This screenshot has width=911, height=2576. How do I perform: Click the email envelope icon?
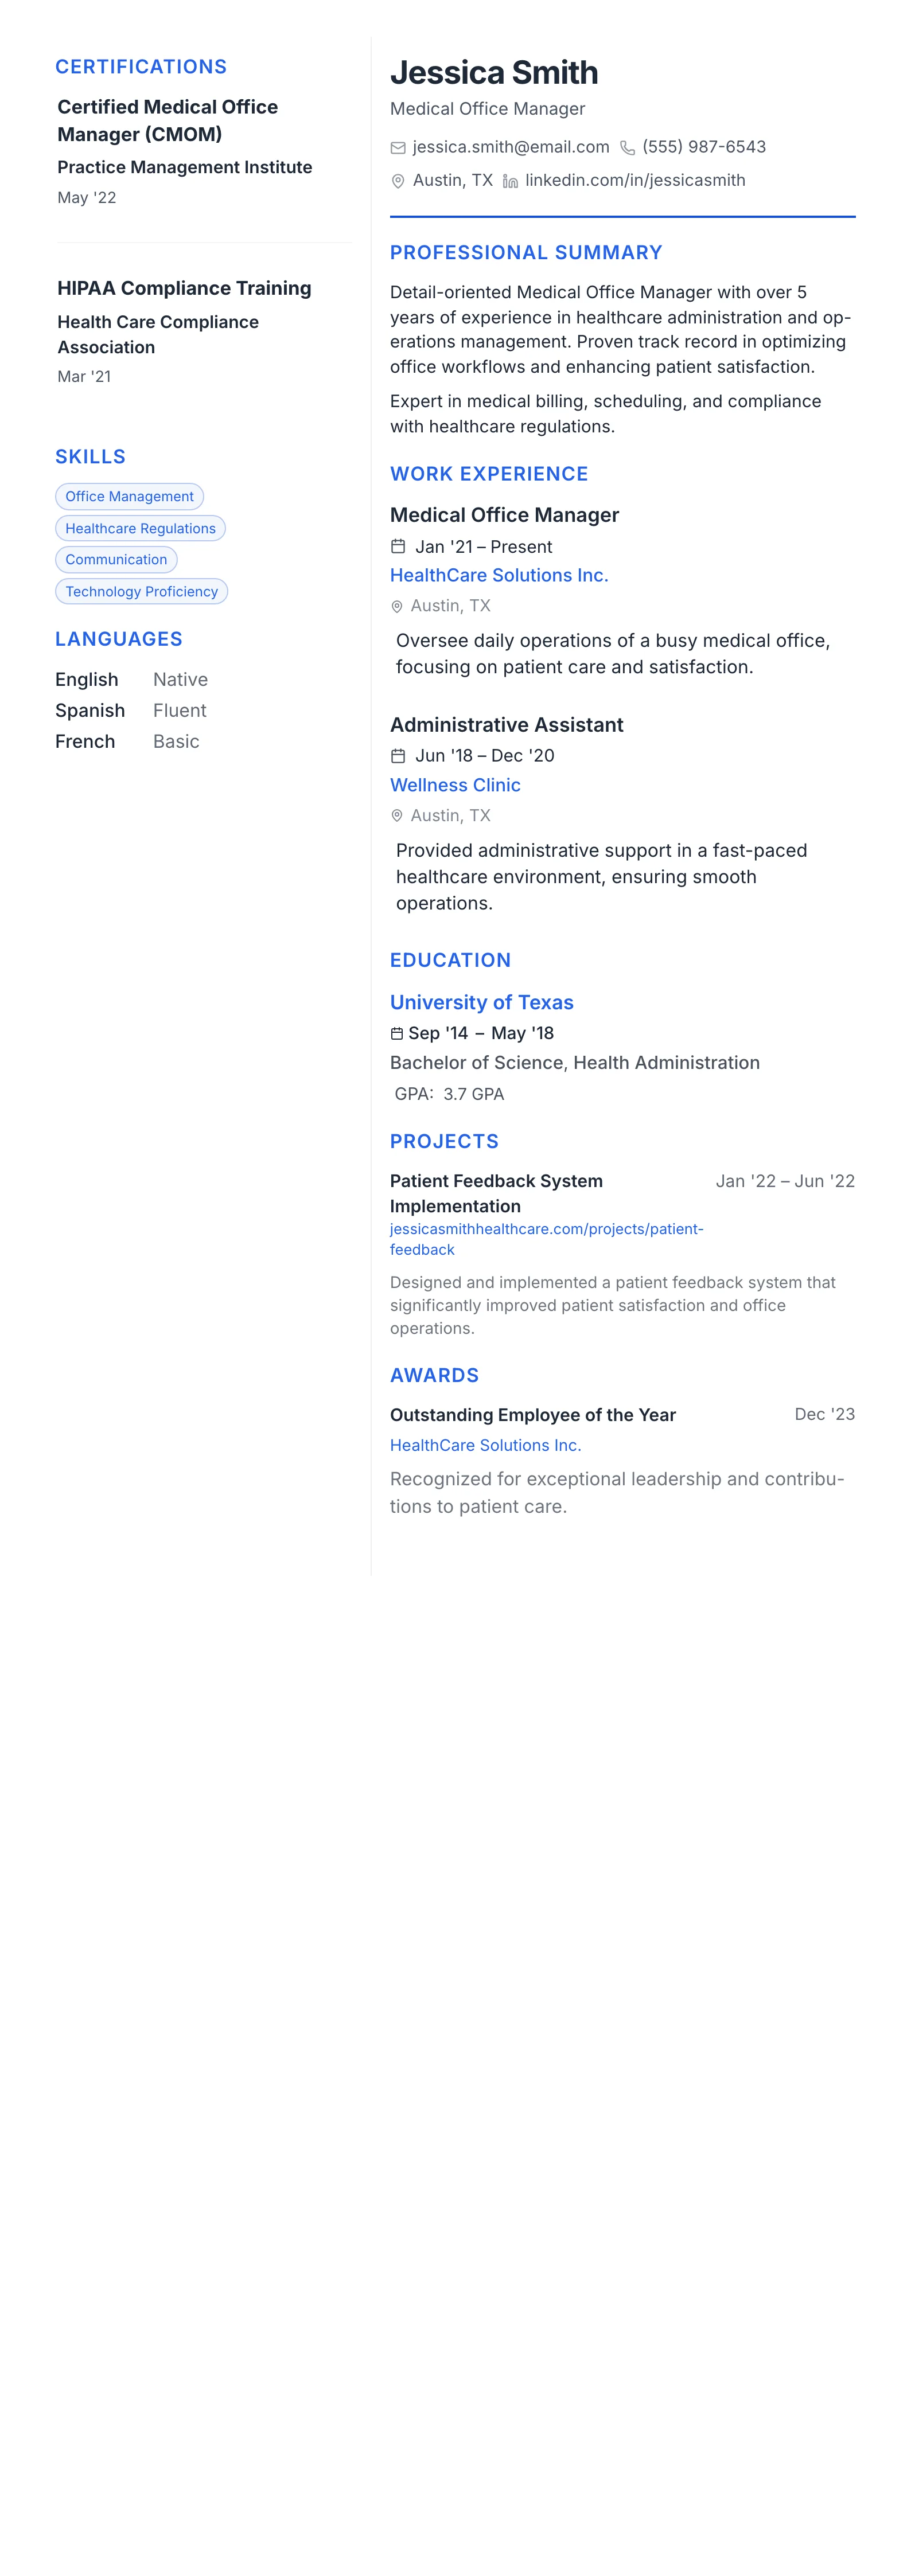click(x=398, y=148)
